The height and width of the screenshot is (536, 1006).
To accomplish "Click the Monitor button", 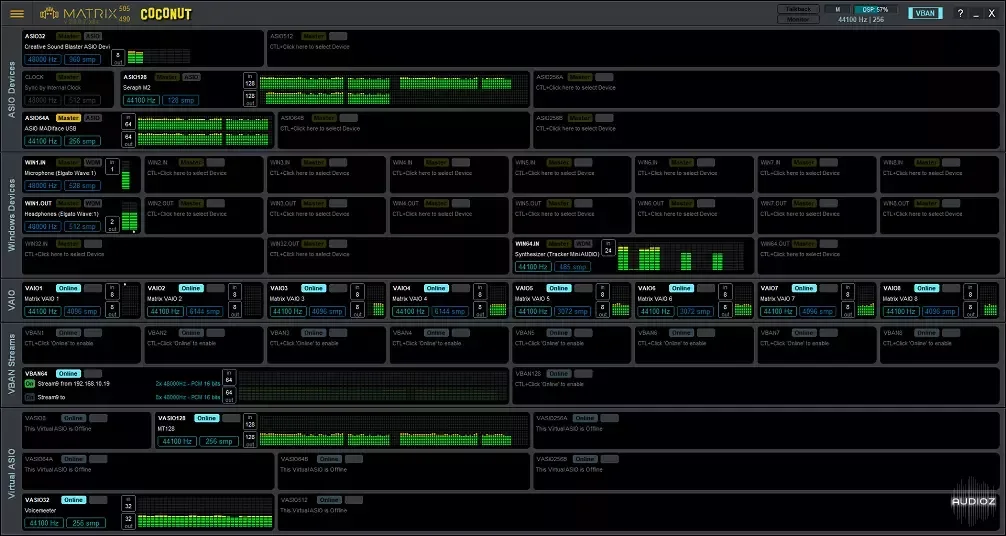I will pos(798,19).
